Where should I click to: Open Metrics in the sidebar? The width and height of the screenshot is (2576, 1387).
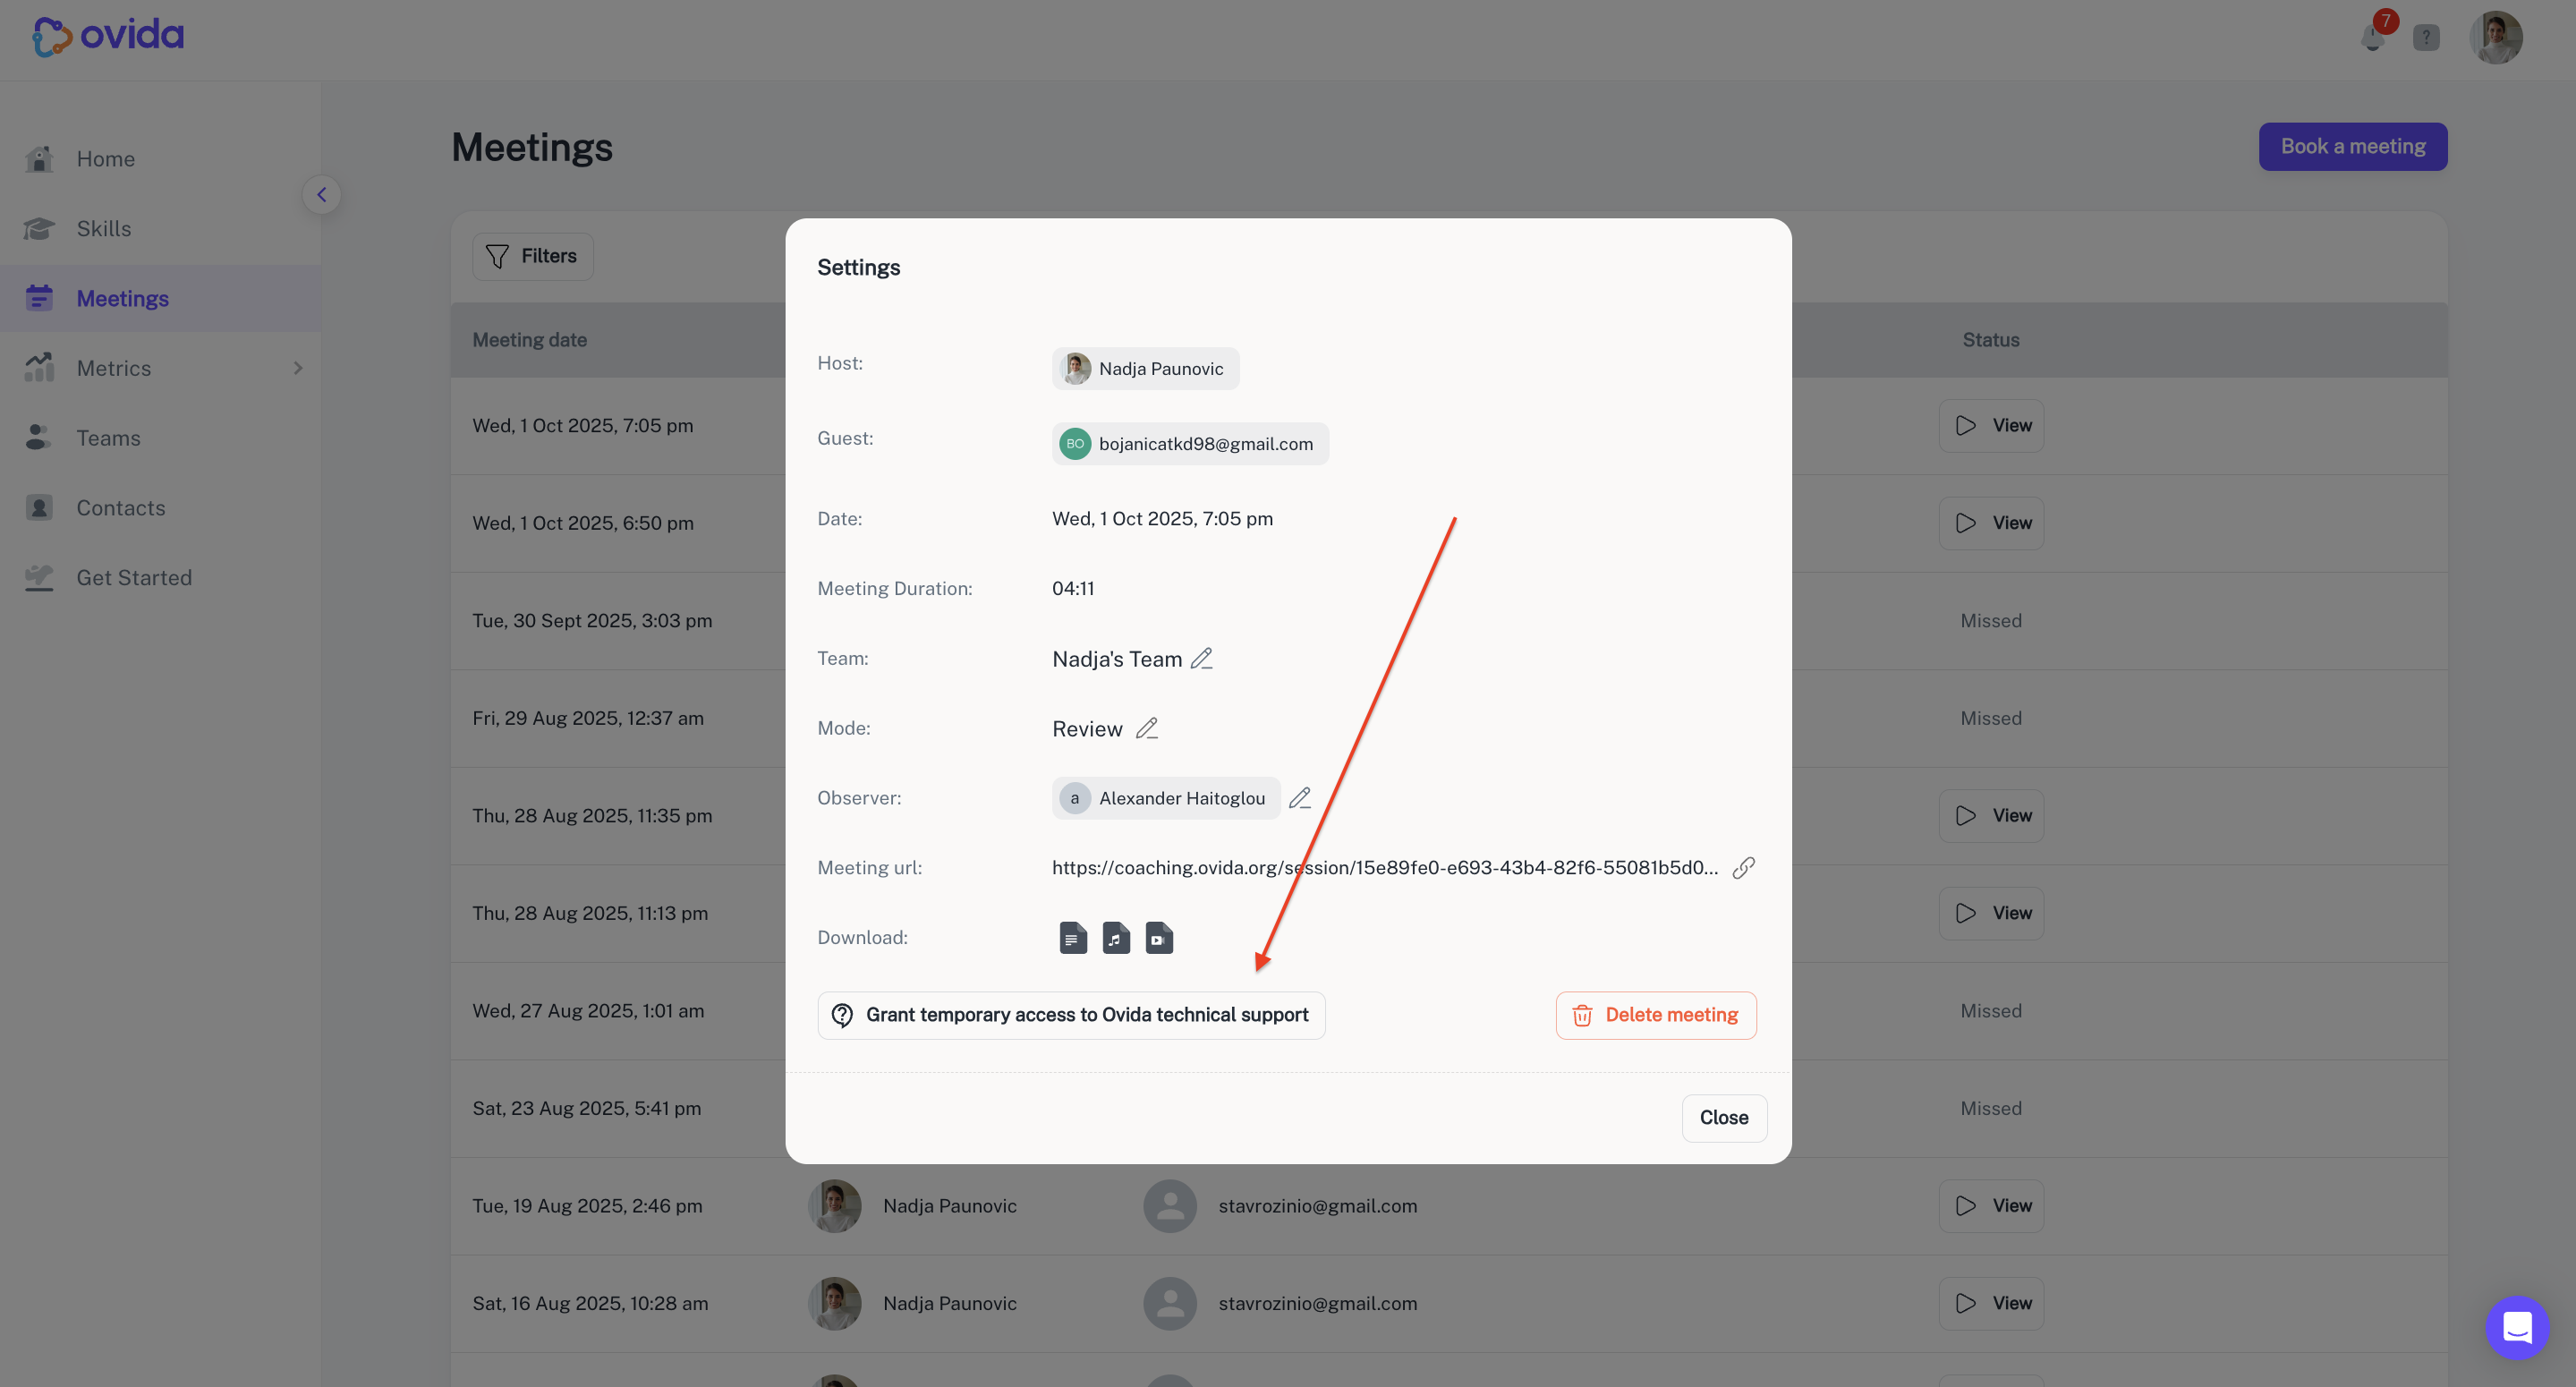pos(160,368)
